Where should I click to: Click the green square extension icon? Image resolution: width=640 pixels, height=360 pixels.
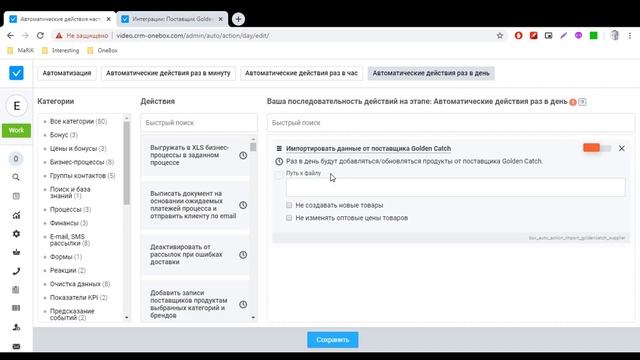[593, 36]
